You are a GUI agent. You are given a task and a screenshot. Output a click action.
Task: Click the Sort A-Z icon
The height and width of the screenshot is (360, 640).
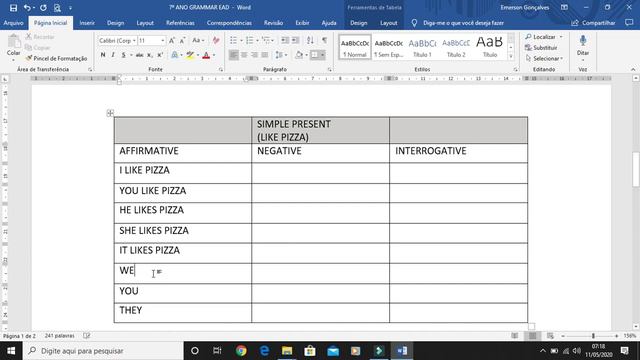(x=310, y=40)
